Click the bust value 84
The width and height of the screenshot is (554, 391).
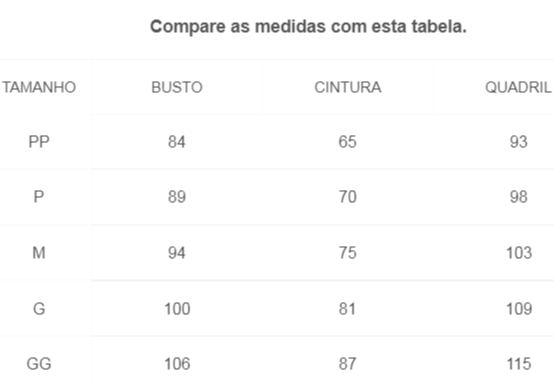177,142
